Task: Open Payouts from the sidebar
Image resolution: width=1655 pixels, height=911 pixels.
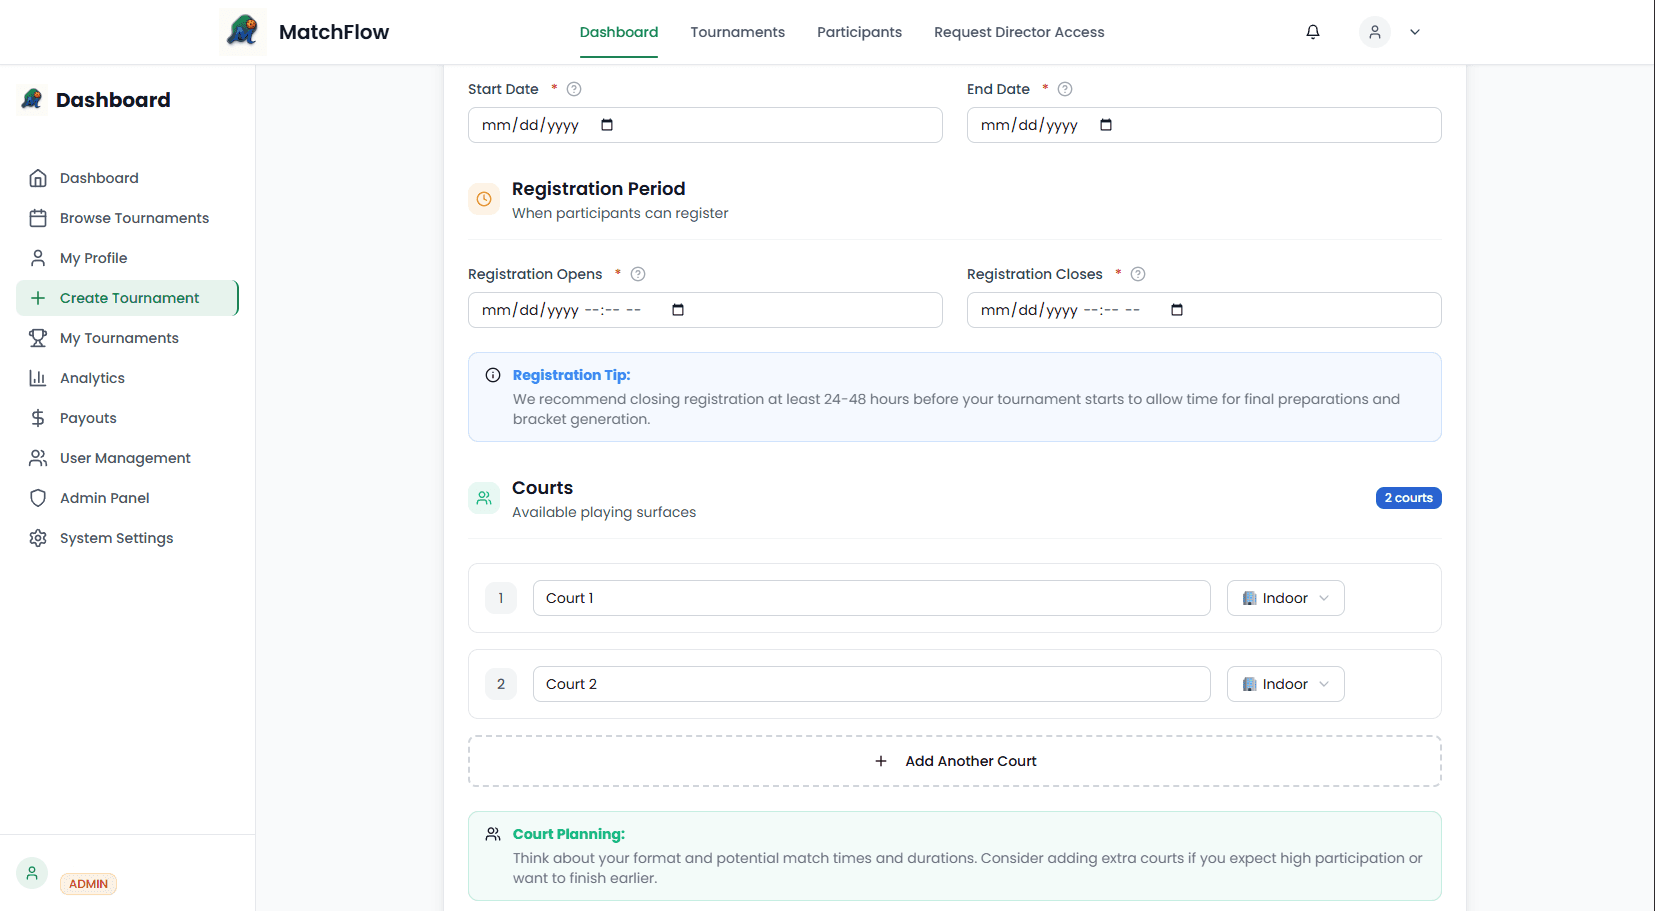Action: pyautogui.click(x=88, y=418)
